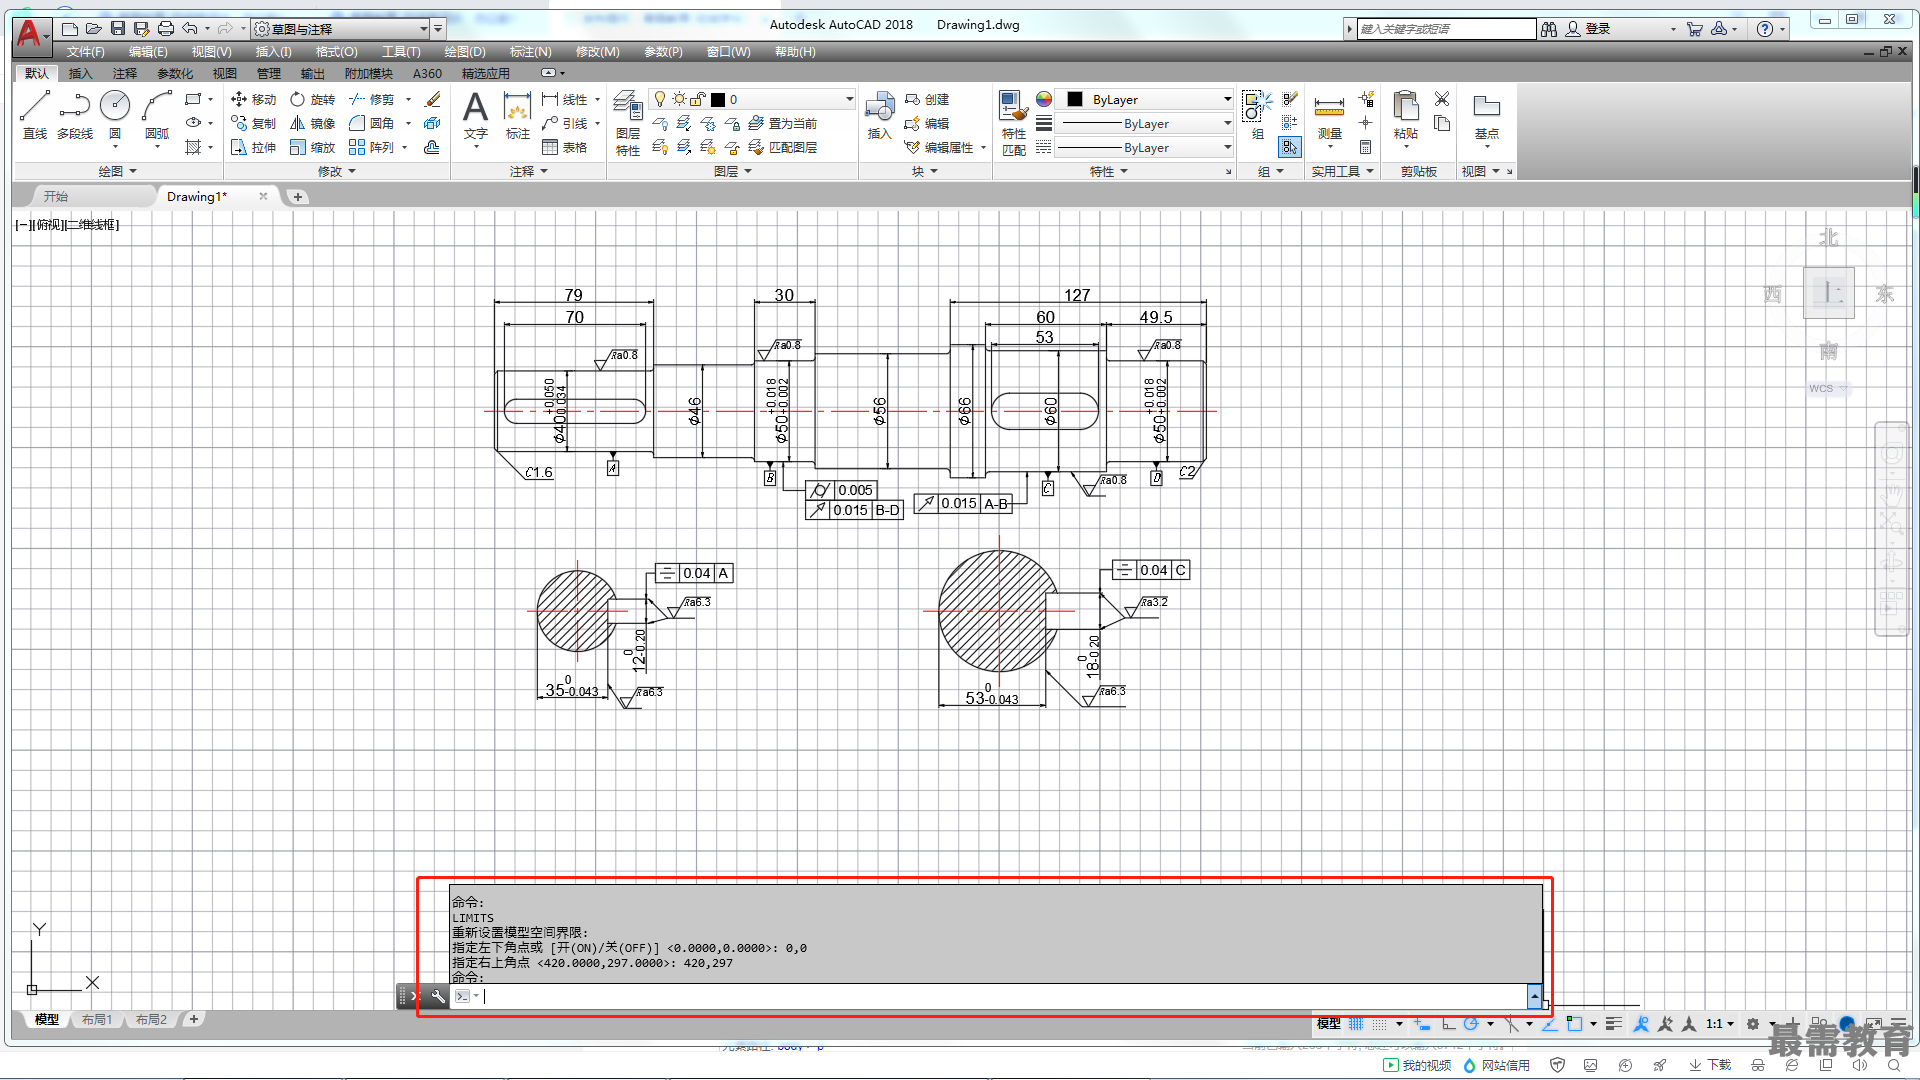
Task: Choose the Move (移动) command
Action: point(253,99)
